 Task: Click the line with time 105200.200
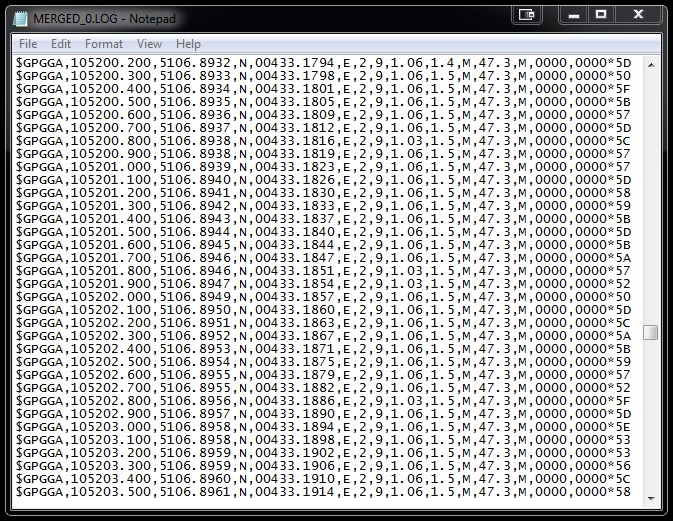point(324,63)
